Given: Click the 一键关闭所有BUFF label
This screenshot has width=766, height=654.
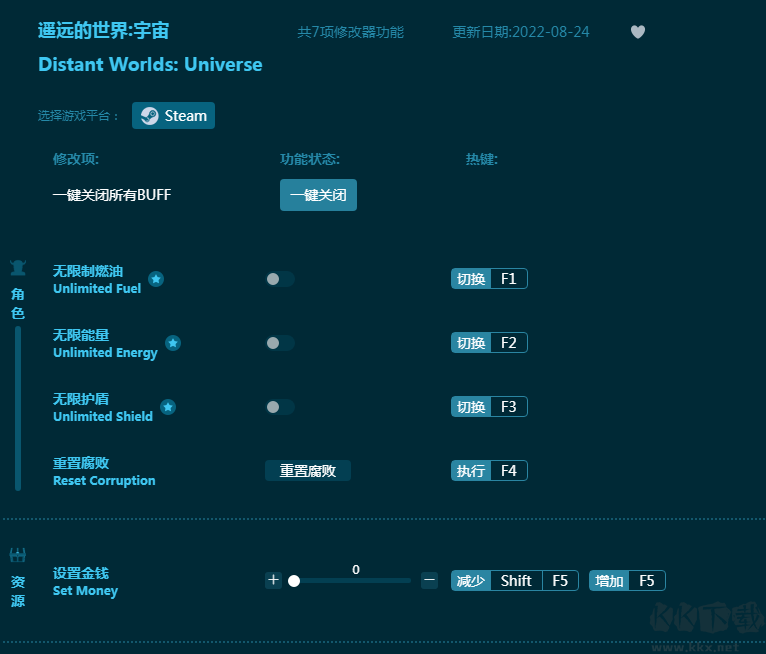Looking at the screenshot, I should coord(112,195).
